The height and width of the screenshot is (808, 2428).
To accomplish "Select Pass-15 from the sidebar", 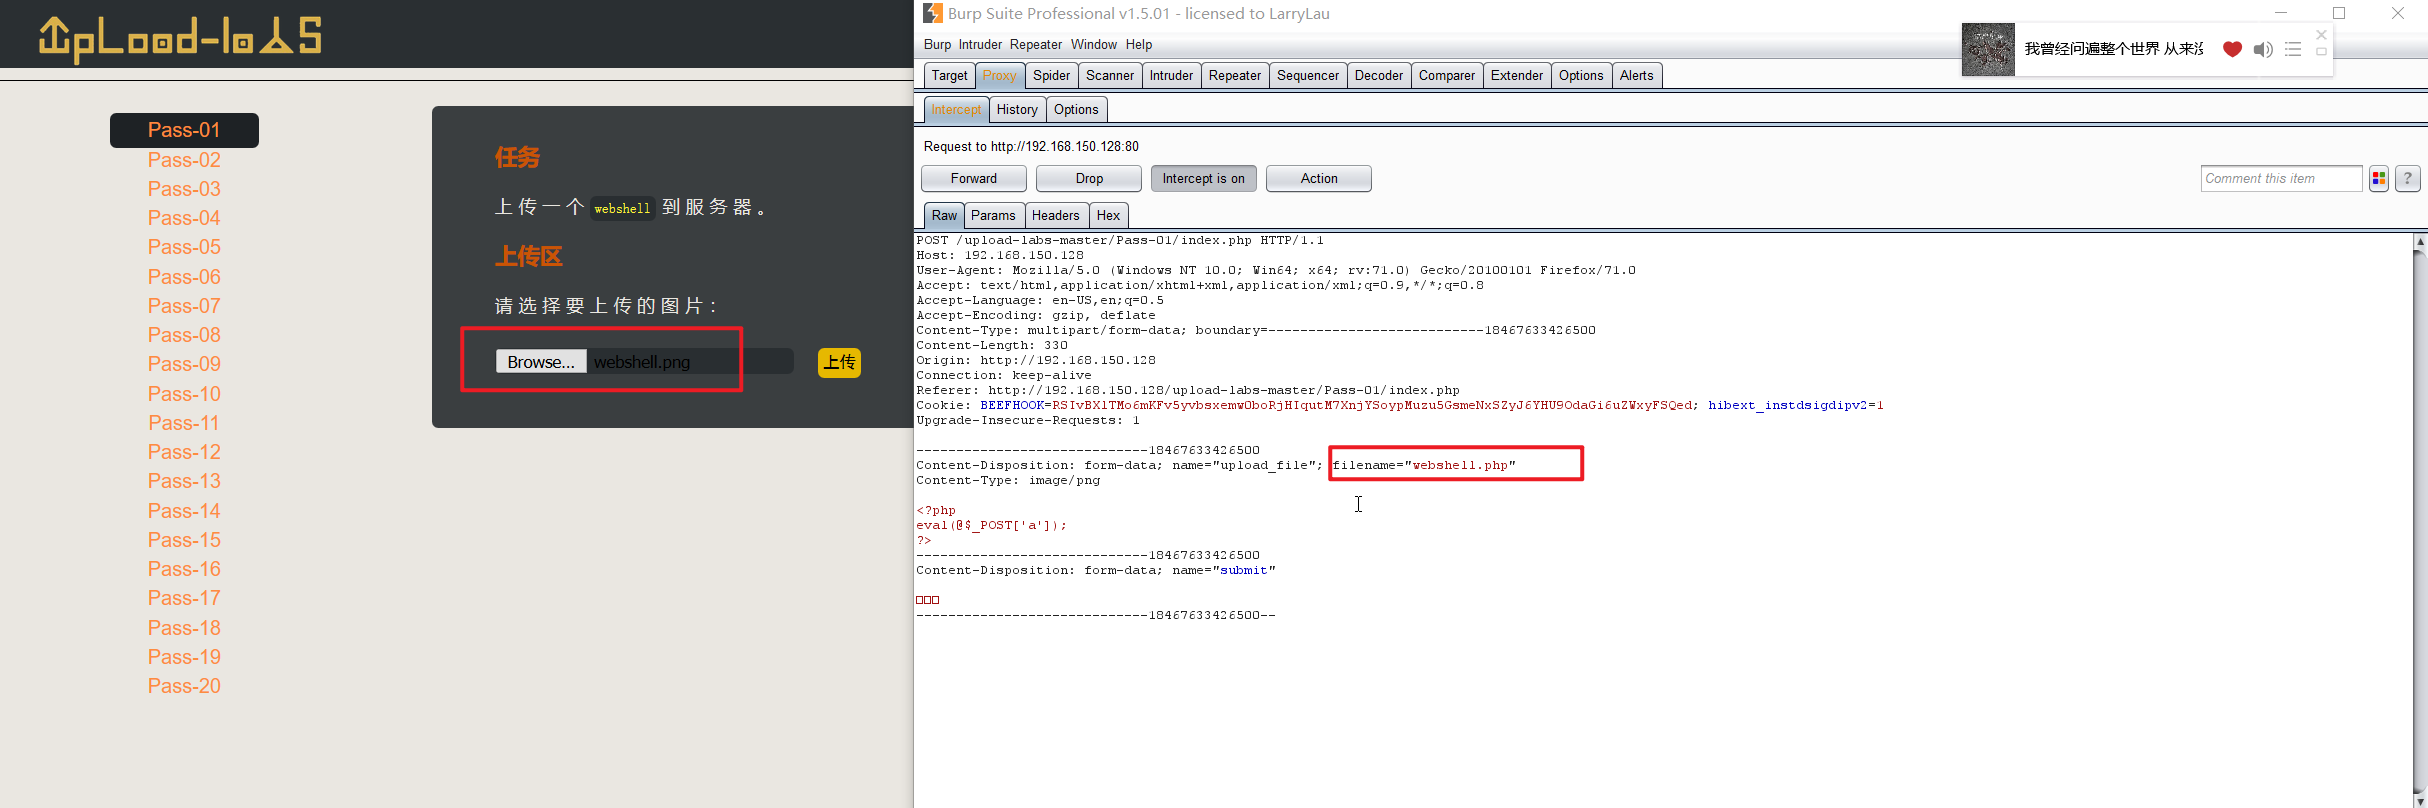I will tap(184, 540).
